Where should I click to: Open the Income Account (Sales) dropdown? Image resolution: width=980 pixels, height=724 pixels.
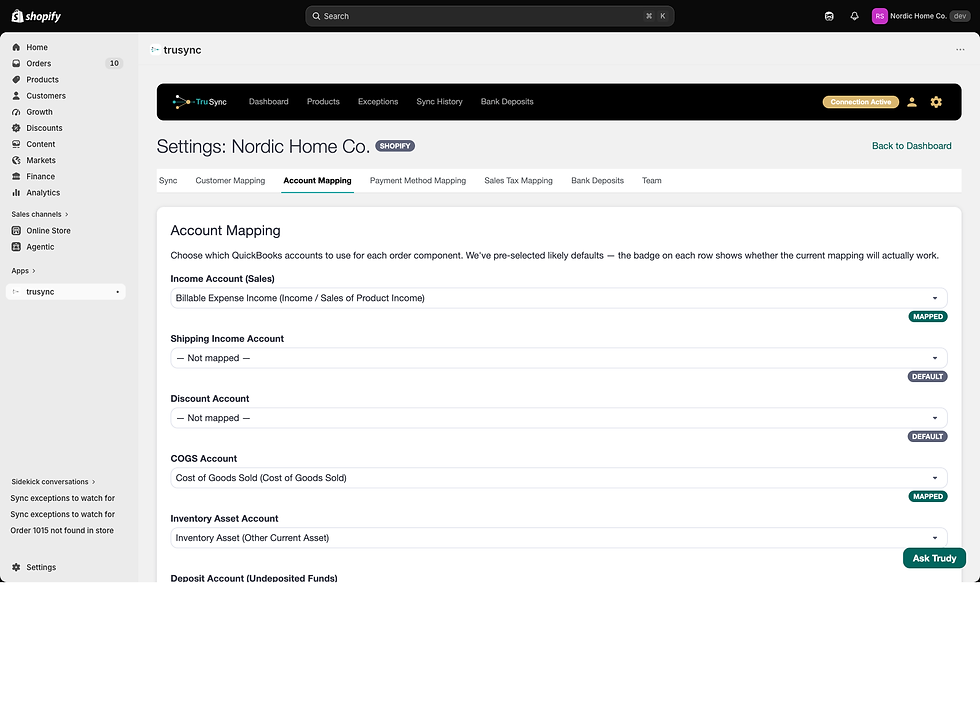[x=559, y=298]
